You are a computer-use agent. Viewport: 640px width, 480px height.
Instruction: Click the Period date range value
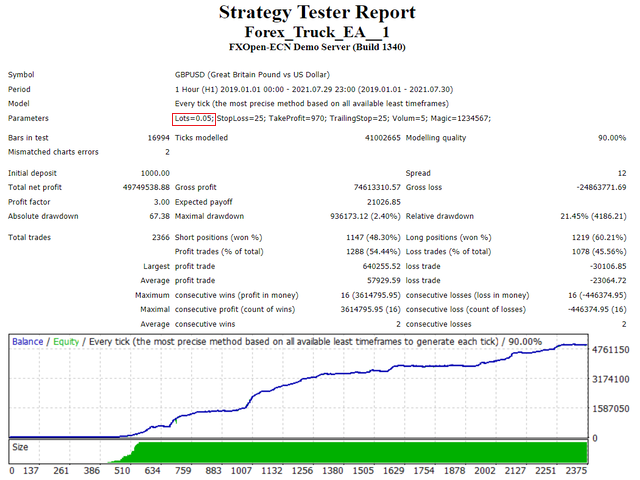(313, 89)
